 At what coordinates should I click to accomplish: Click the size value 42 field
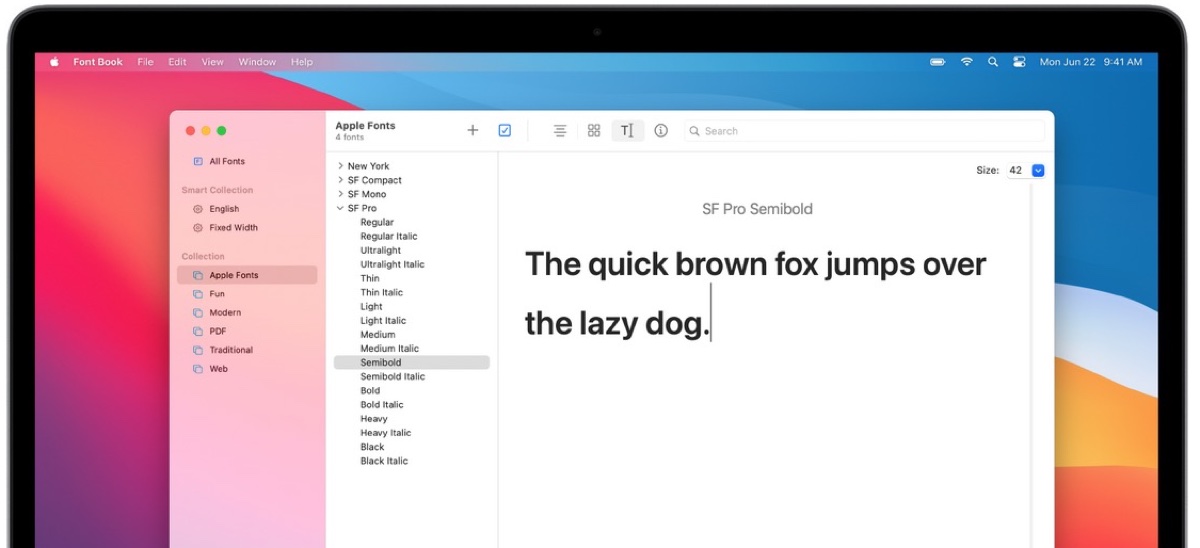click(x=1016, y=171)
